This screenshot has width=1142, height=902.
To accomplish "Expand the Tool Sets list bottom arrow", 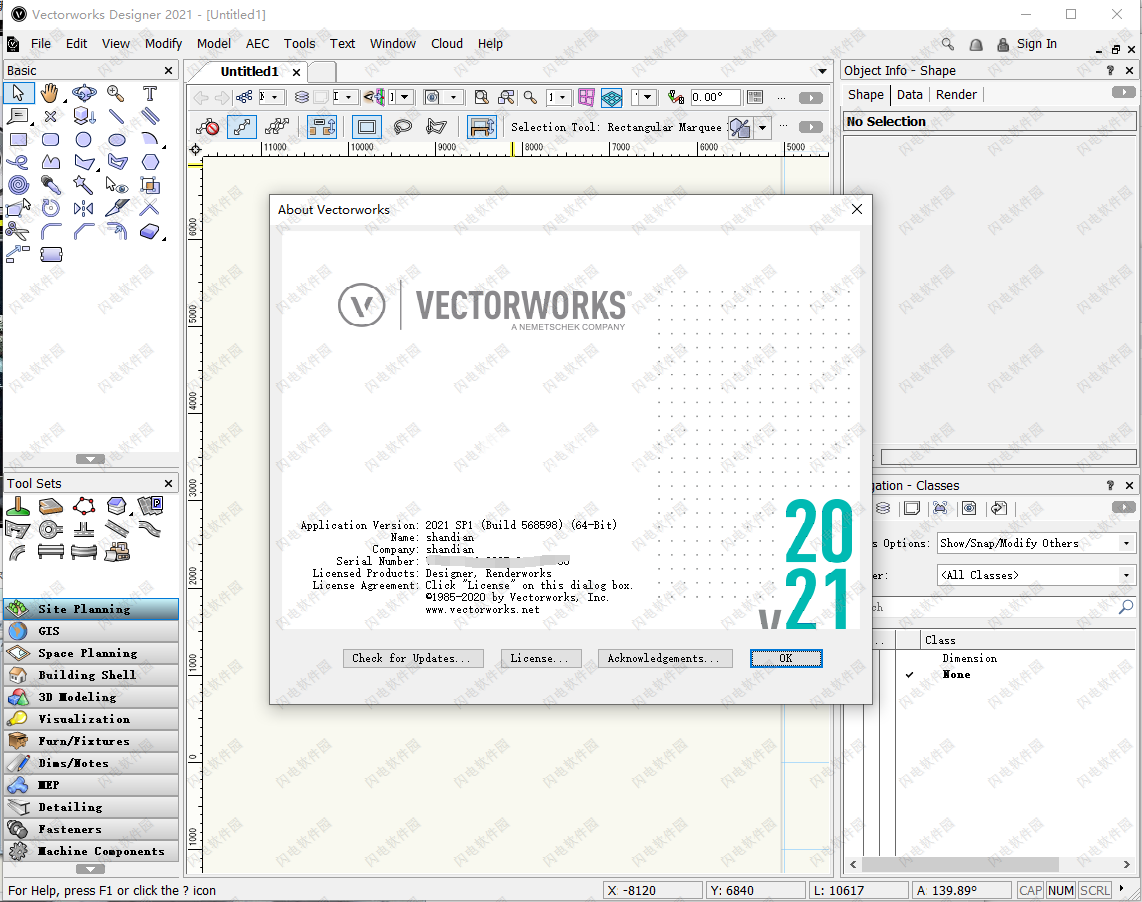I will [x=90, y=868].
